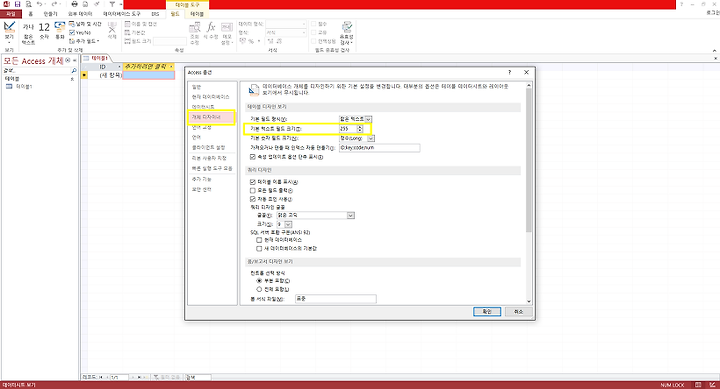The width and height of the screenshot is (720, 389).
Task: Click the Print icon in quick access toolbar
Action: pyautogui.click(x=74, y=4)
